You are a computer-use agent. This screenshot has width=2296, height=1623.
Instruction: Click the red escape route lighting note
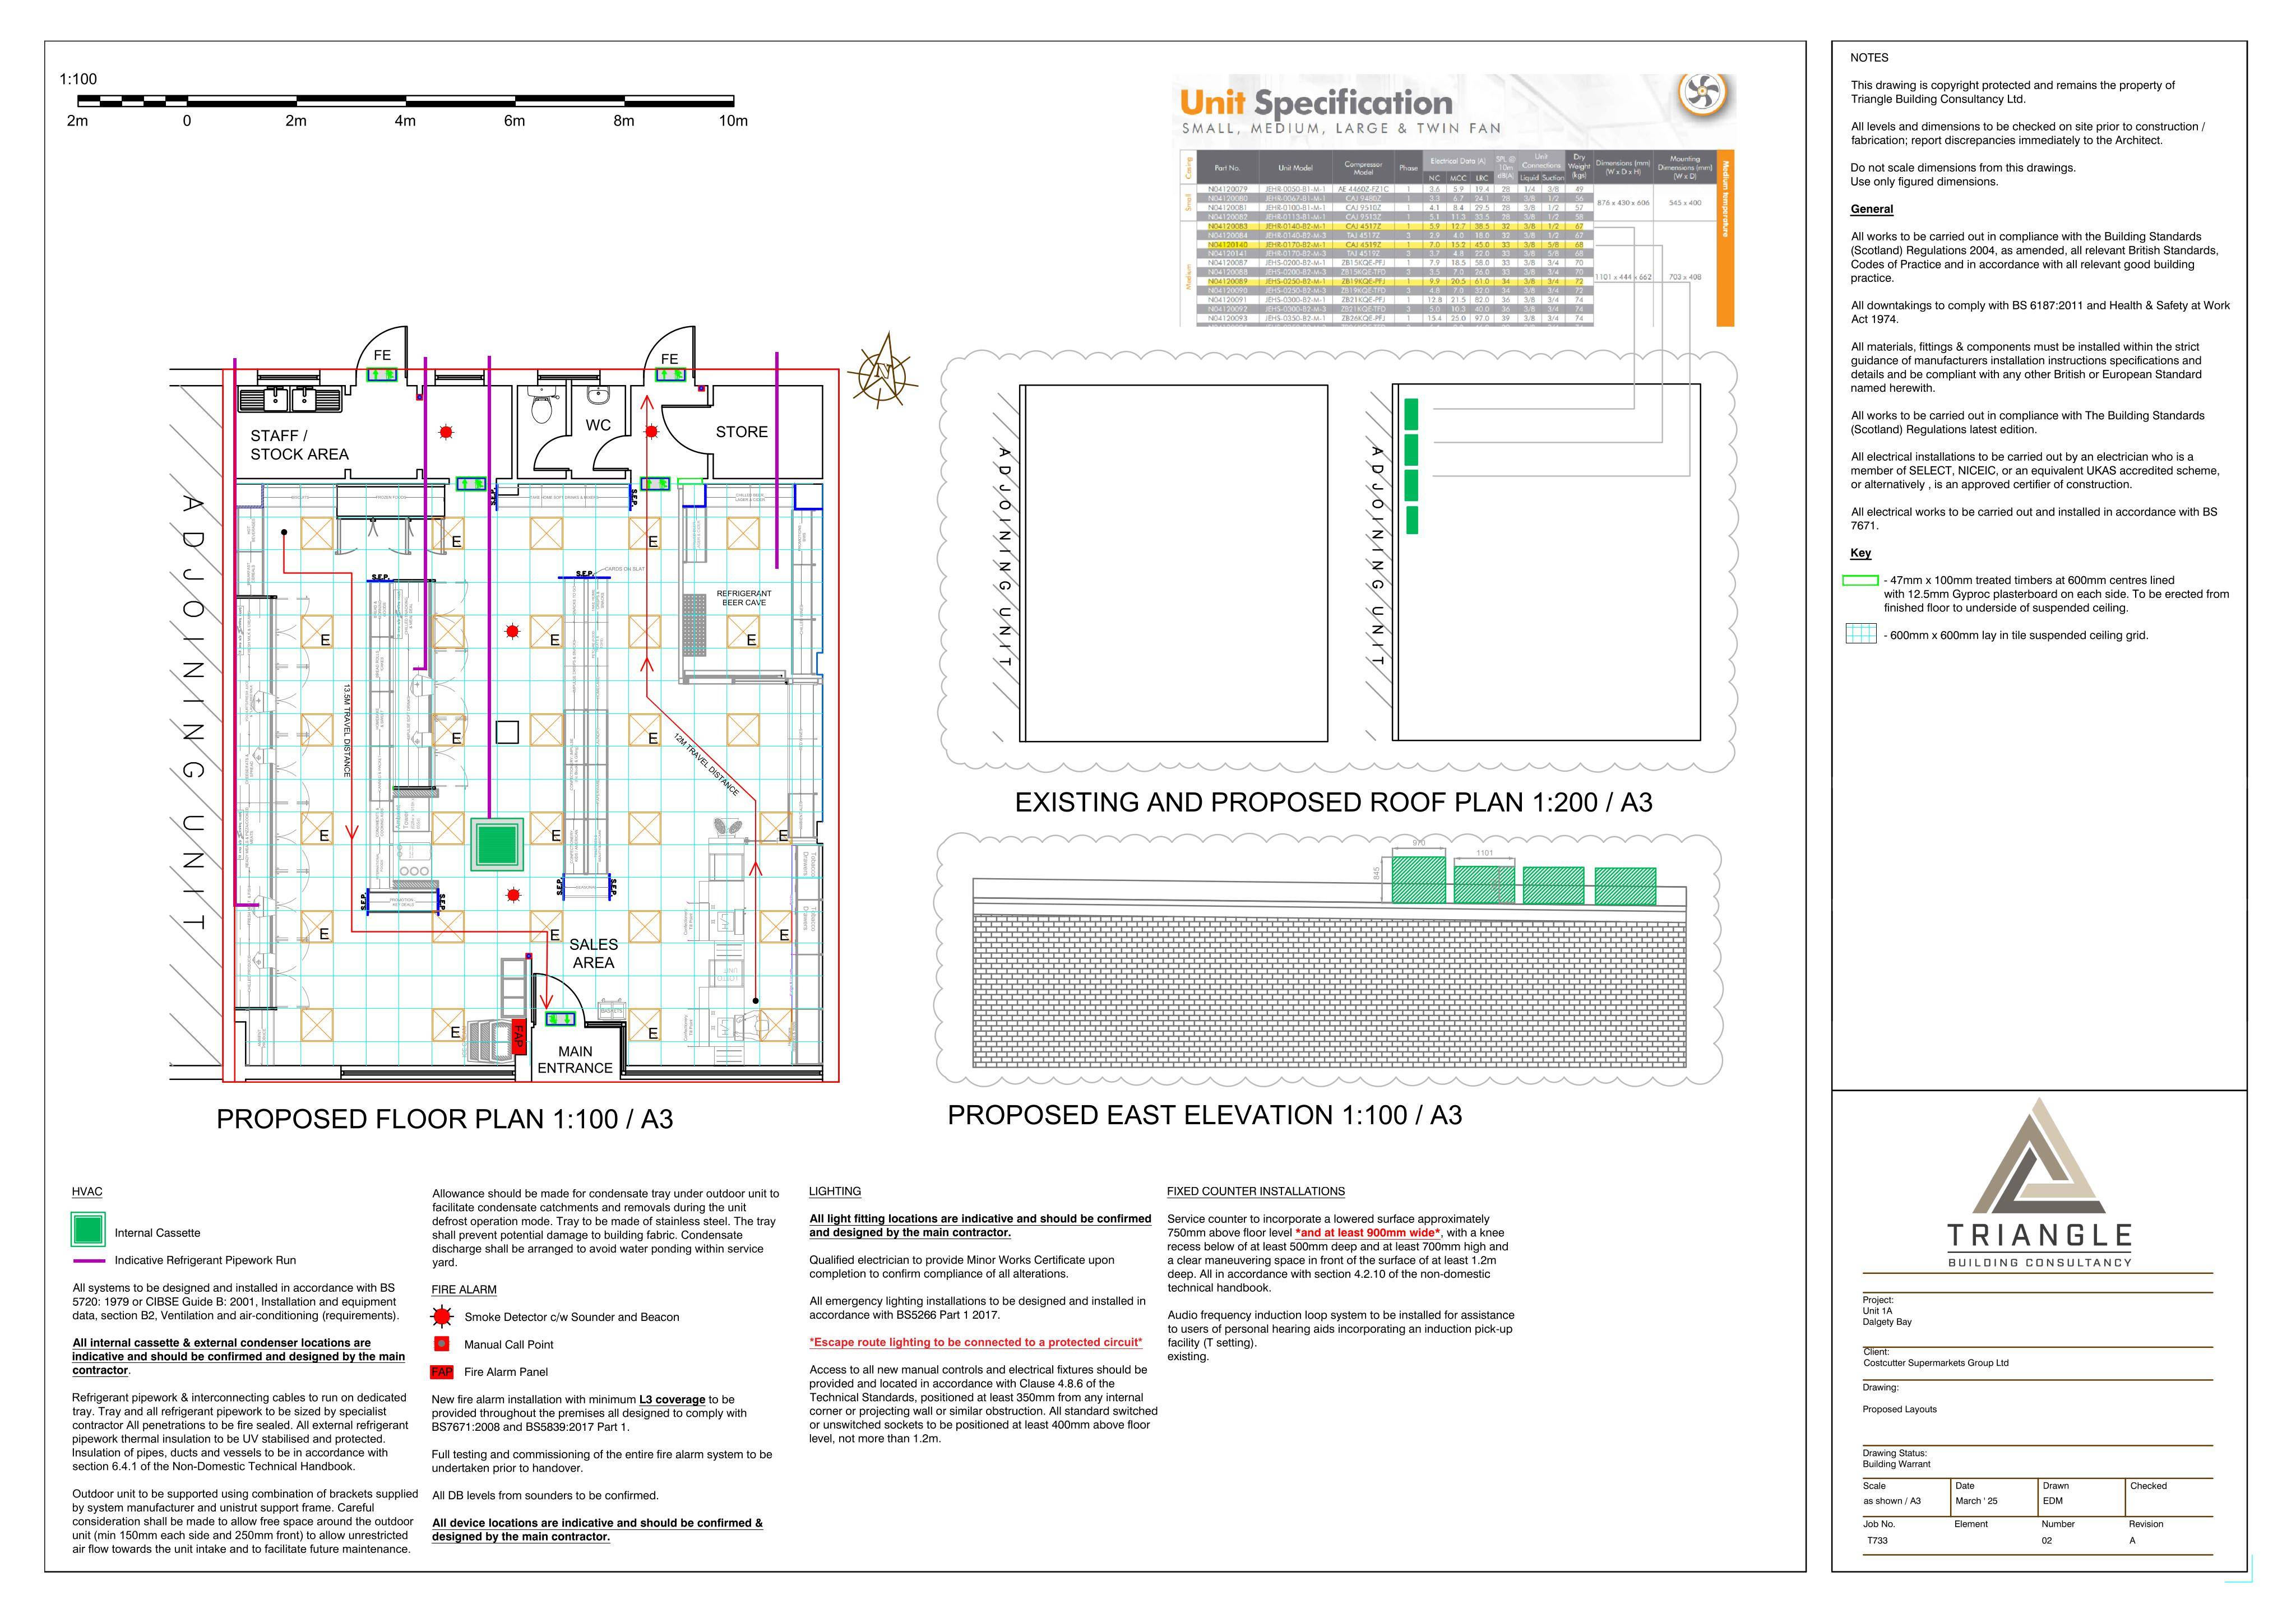click(976, 1342)
